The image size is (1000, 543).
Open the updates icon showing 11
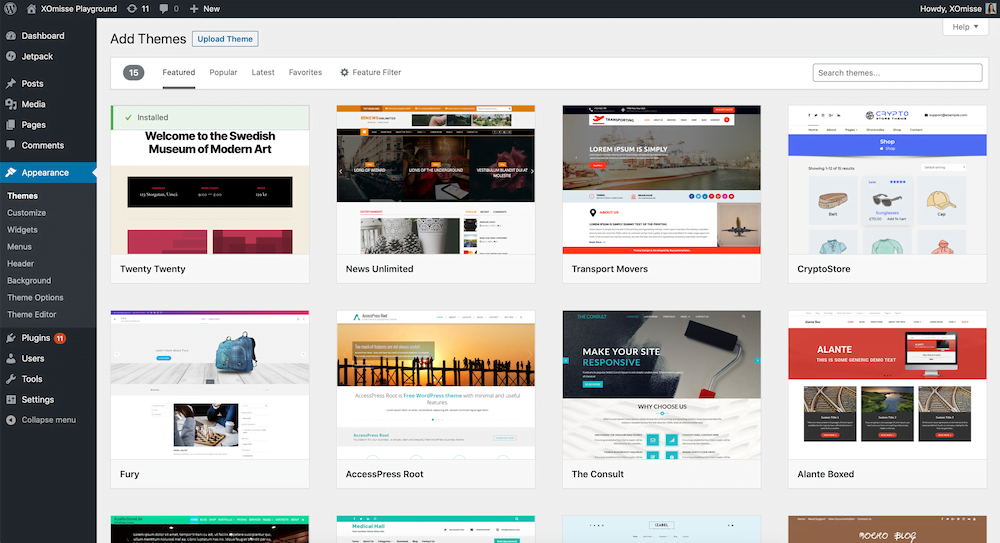pyautogui.click(x=131, y=9)
